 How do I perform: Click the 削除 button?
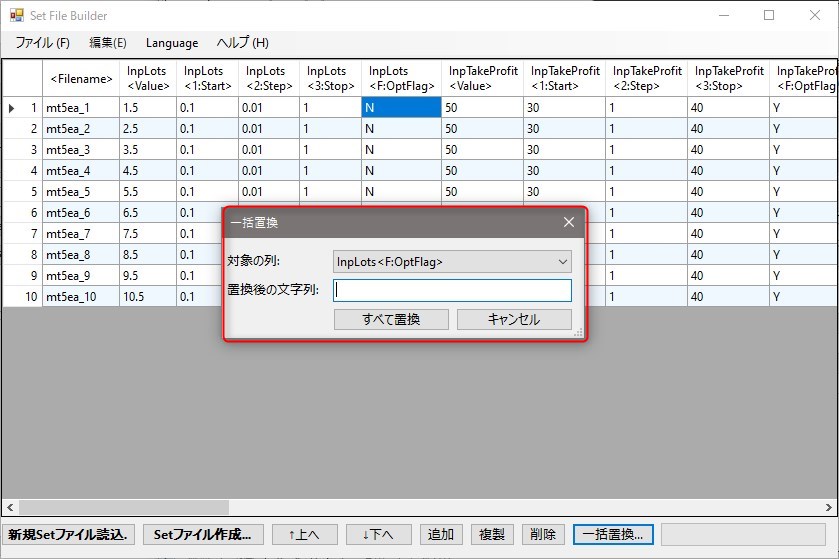543,534
